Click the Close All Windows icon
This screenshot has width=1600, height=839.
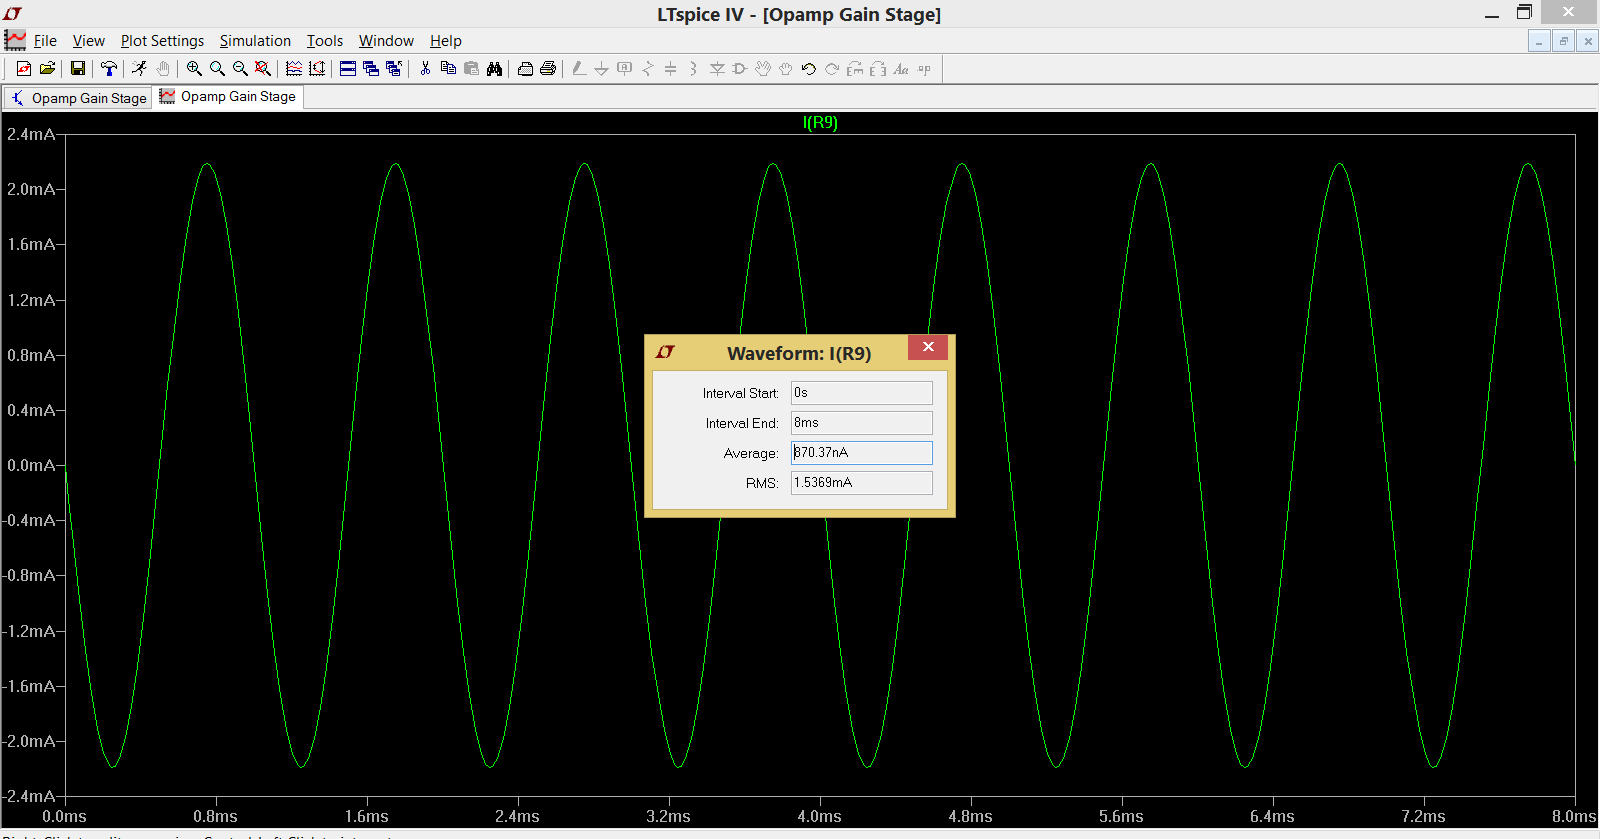coord(394,68)
